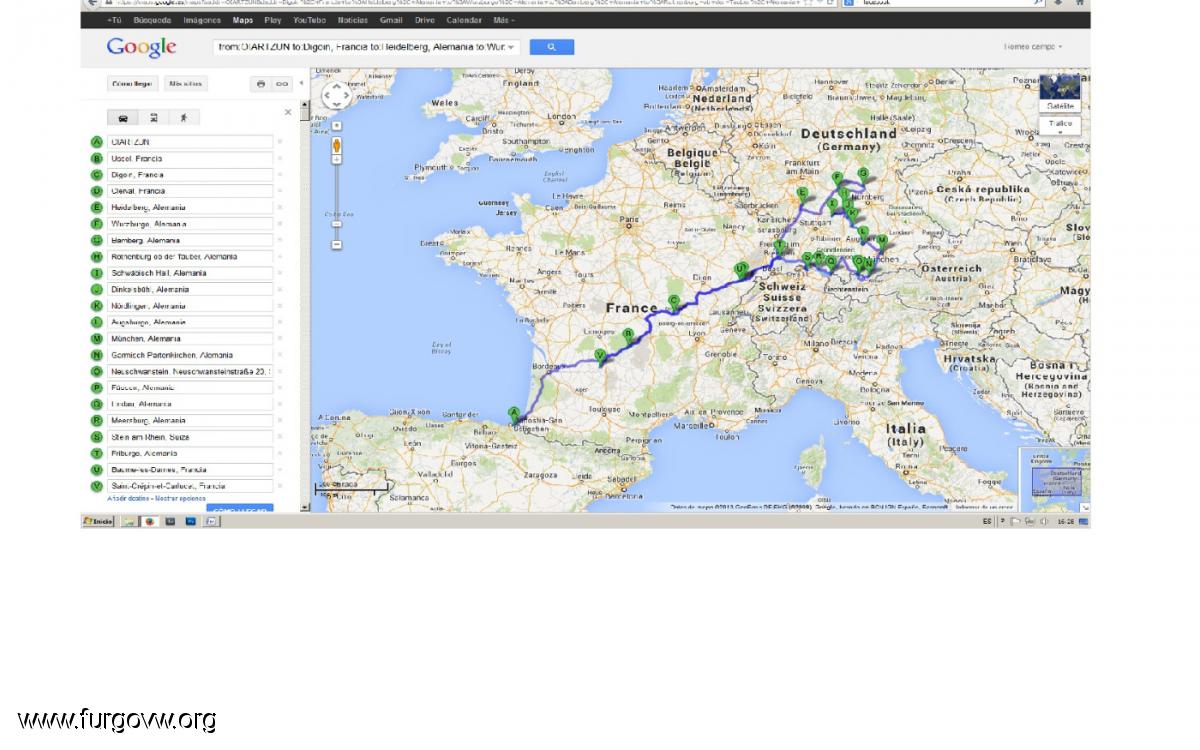Collapse the left directions side panel arrow

tap(301, 83)
